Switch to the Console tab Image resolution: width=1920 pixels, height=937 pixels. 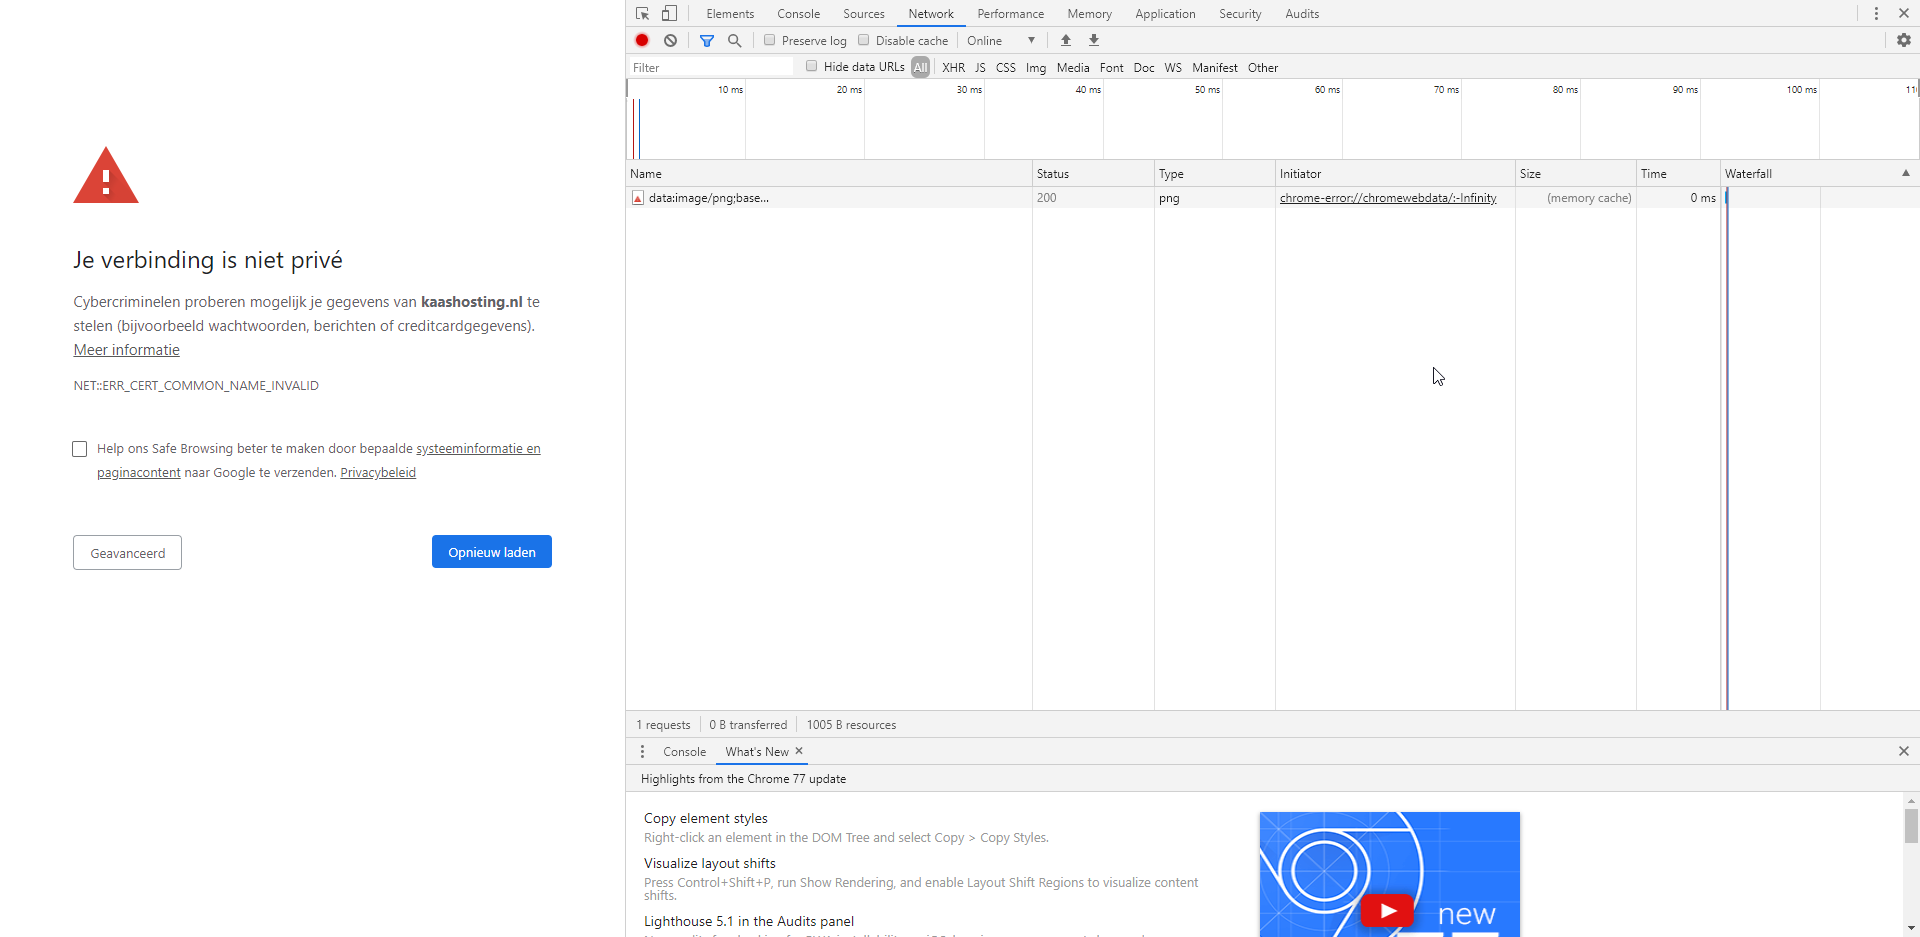coord(798,14)
